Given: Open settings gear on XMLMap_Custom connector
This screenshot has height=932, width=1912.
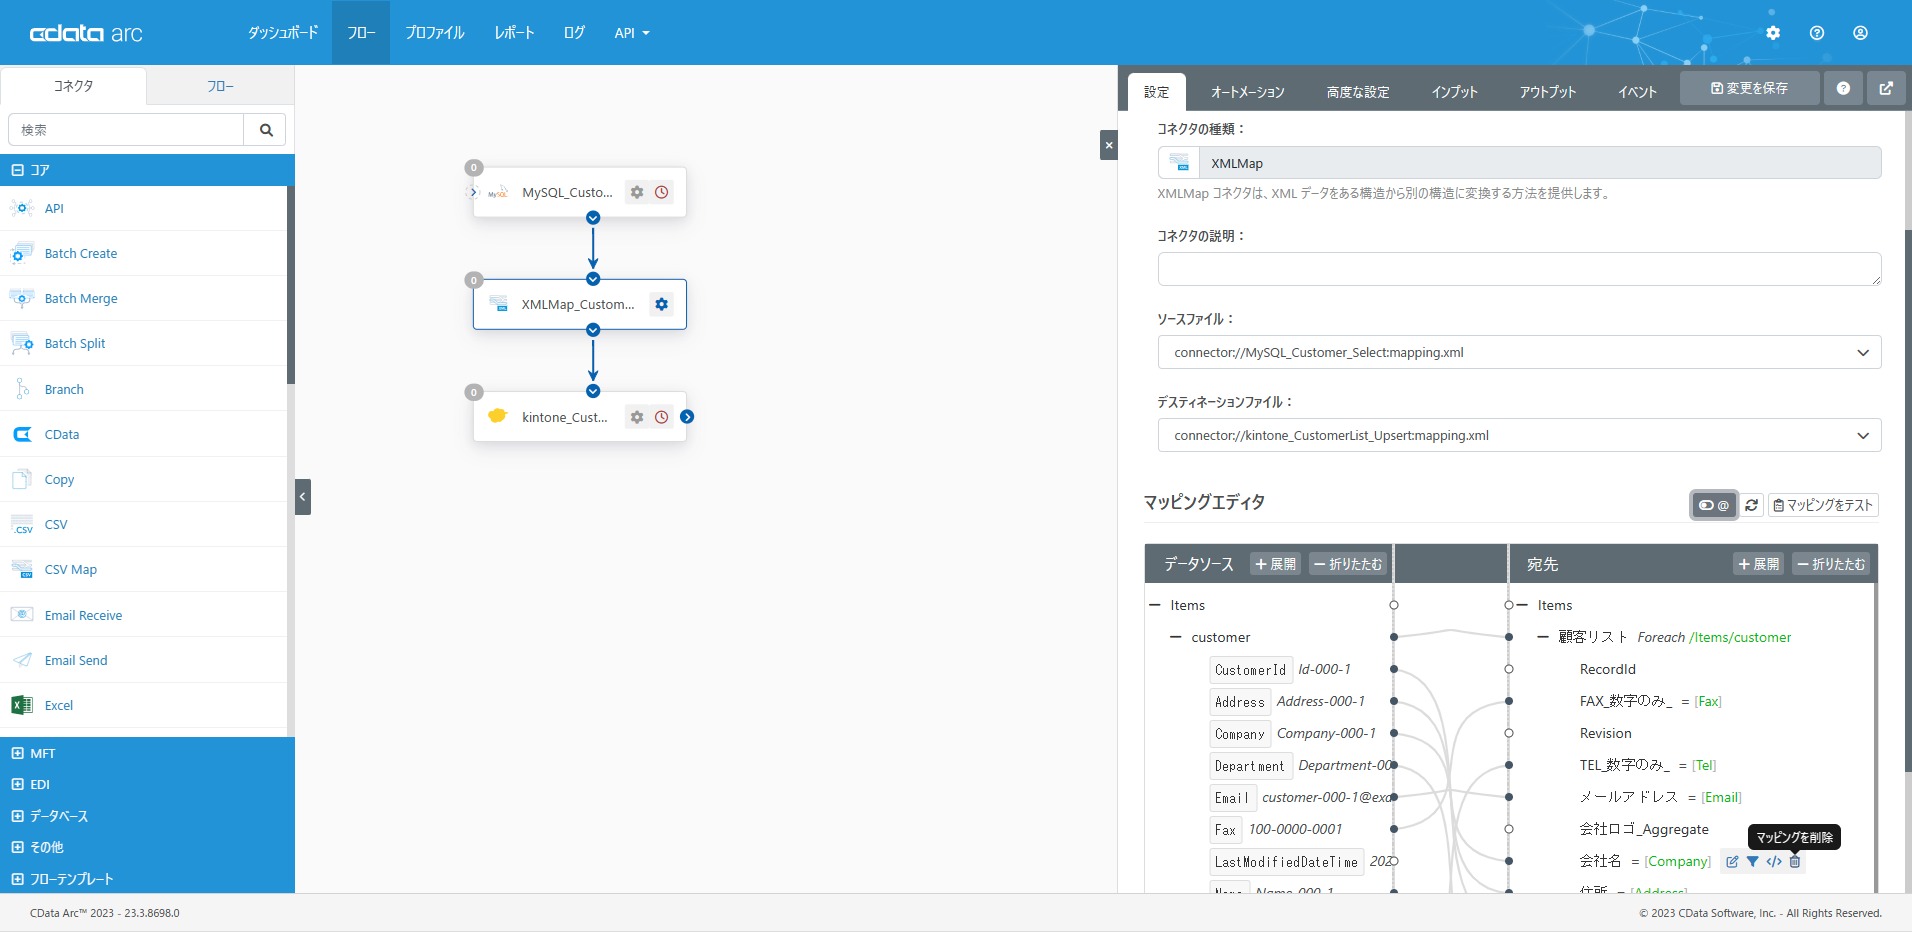Looking at the screenshot, I should tap(661, 304).
